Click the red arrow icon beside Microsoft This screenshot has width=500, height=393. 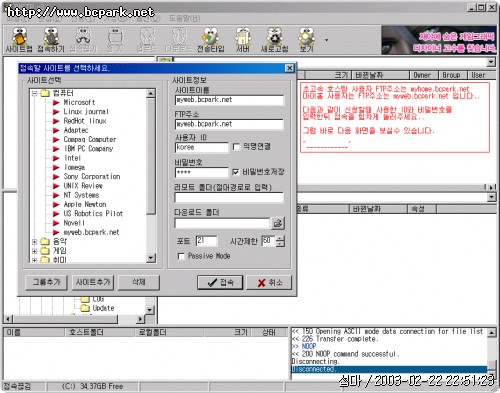56,102
